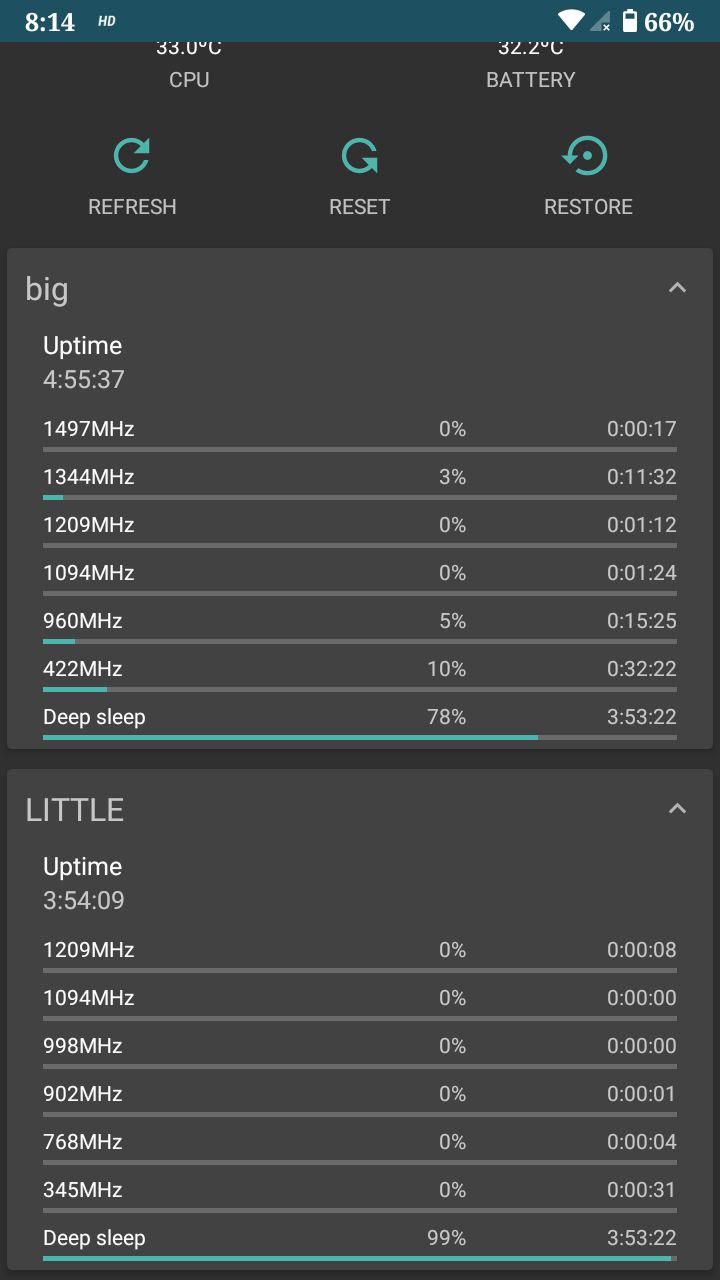Tap the big Deep sleep progress bar
The height and width of the screenshot is (1280, 720).
pos(360,737)
